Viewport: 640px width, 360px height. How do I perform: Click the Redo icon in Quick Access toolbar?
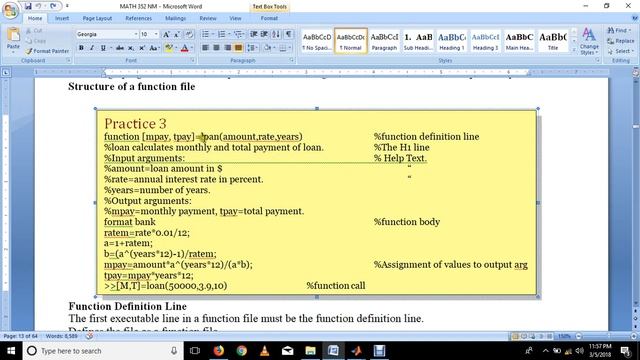tap(53, 6)
